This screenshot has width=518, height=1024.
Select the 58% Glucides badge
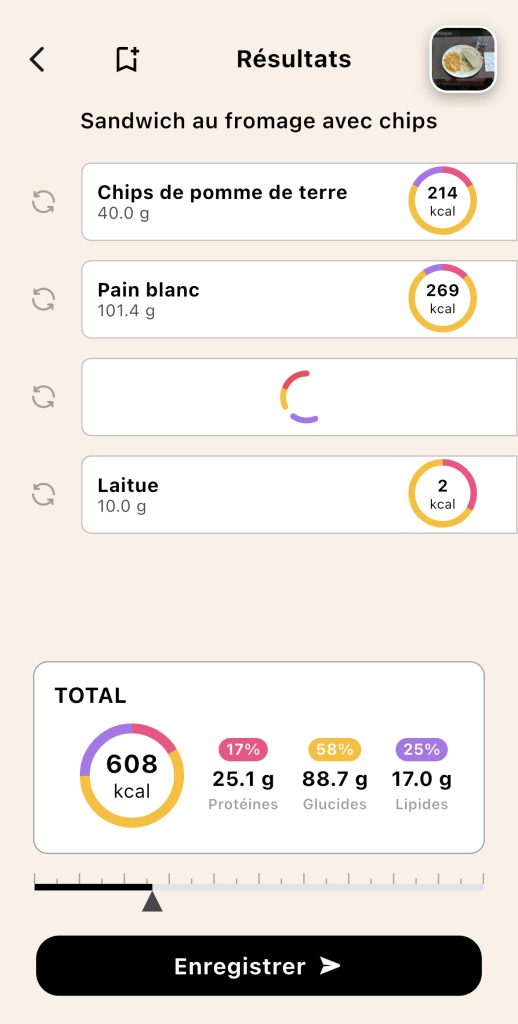pyautogui.click(x=334, y=750)
